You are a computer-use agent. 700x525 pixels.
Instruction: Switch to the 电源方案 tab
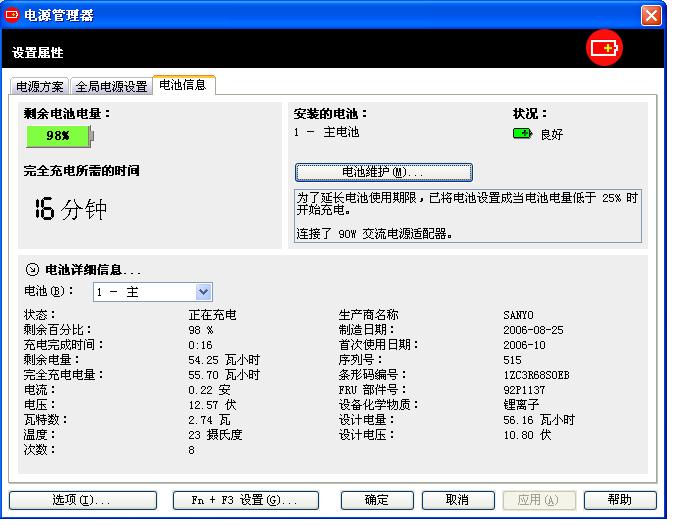point(41,86)
